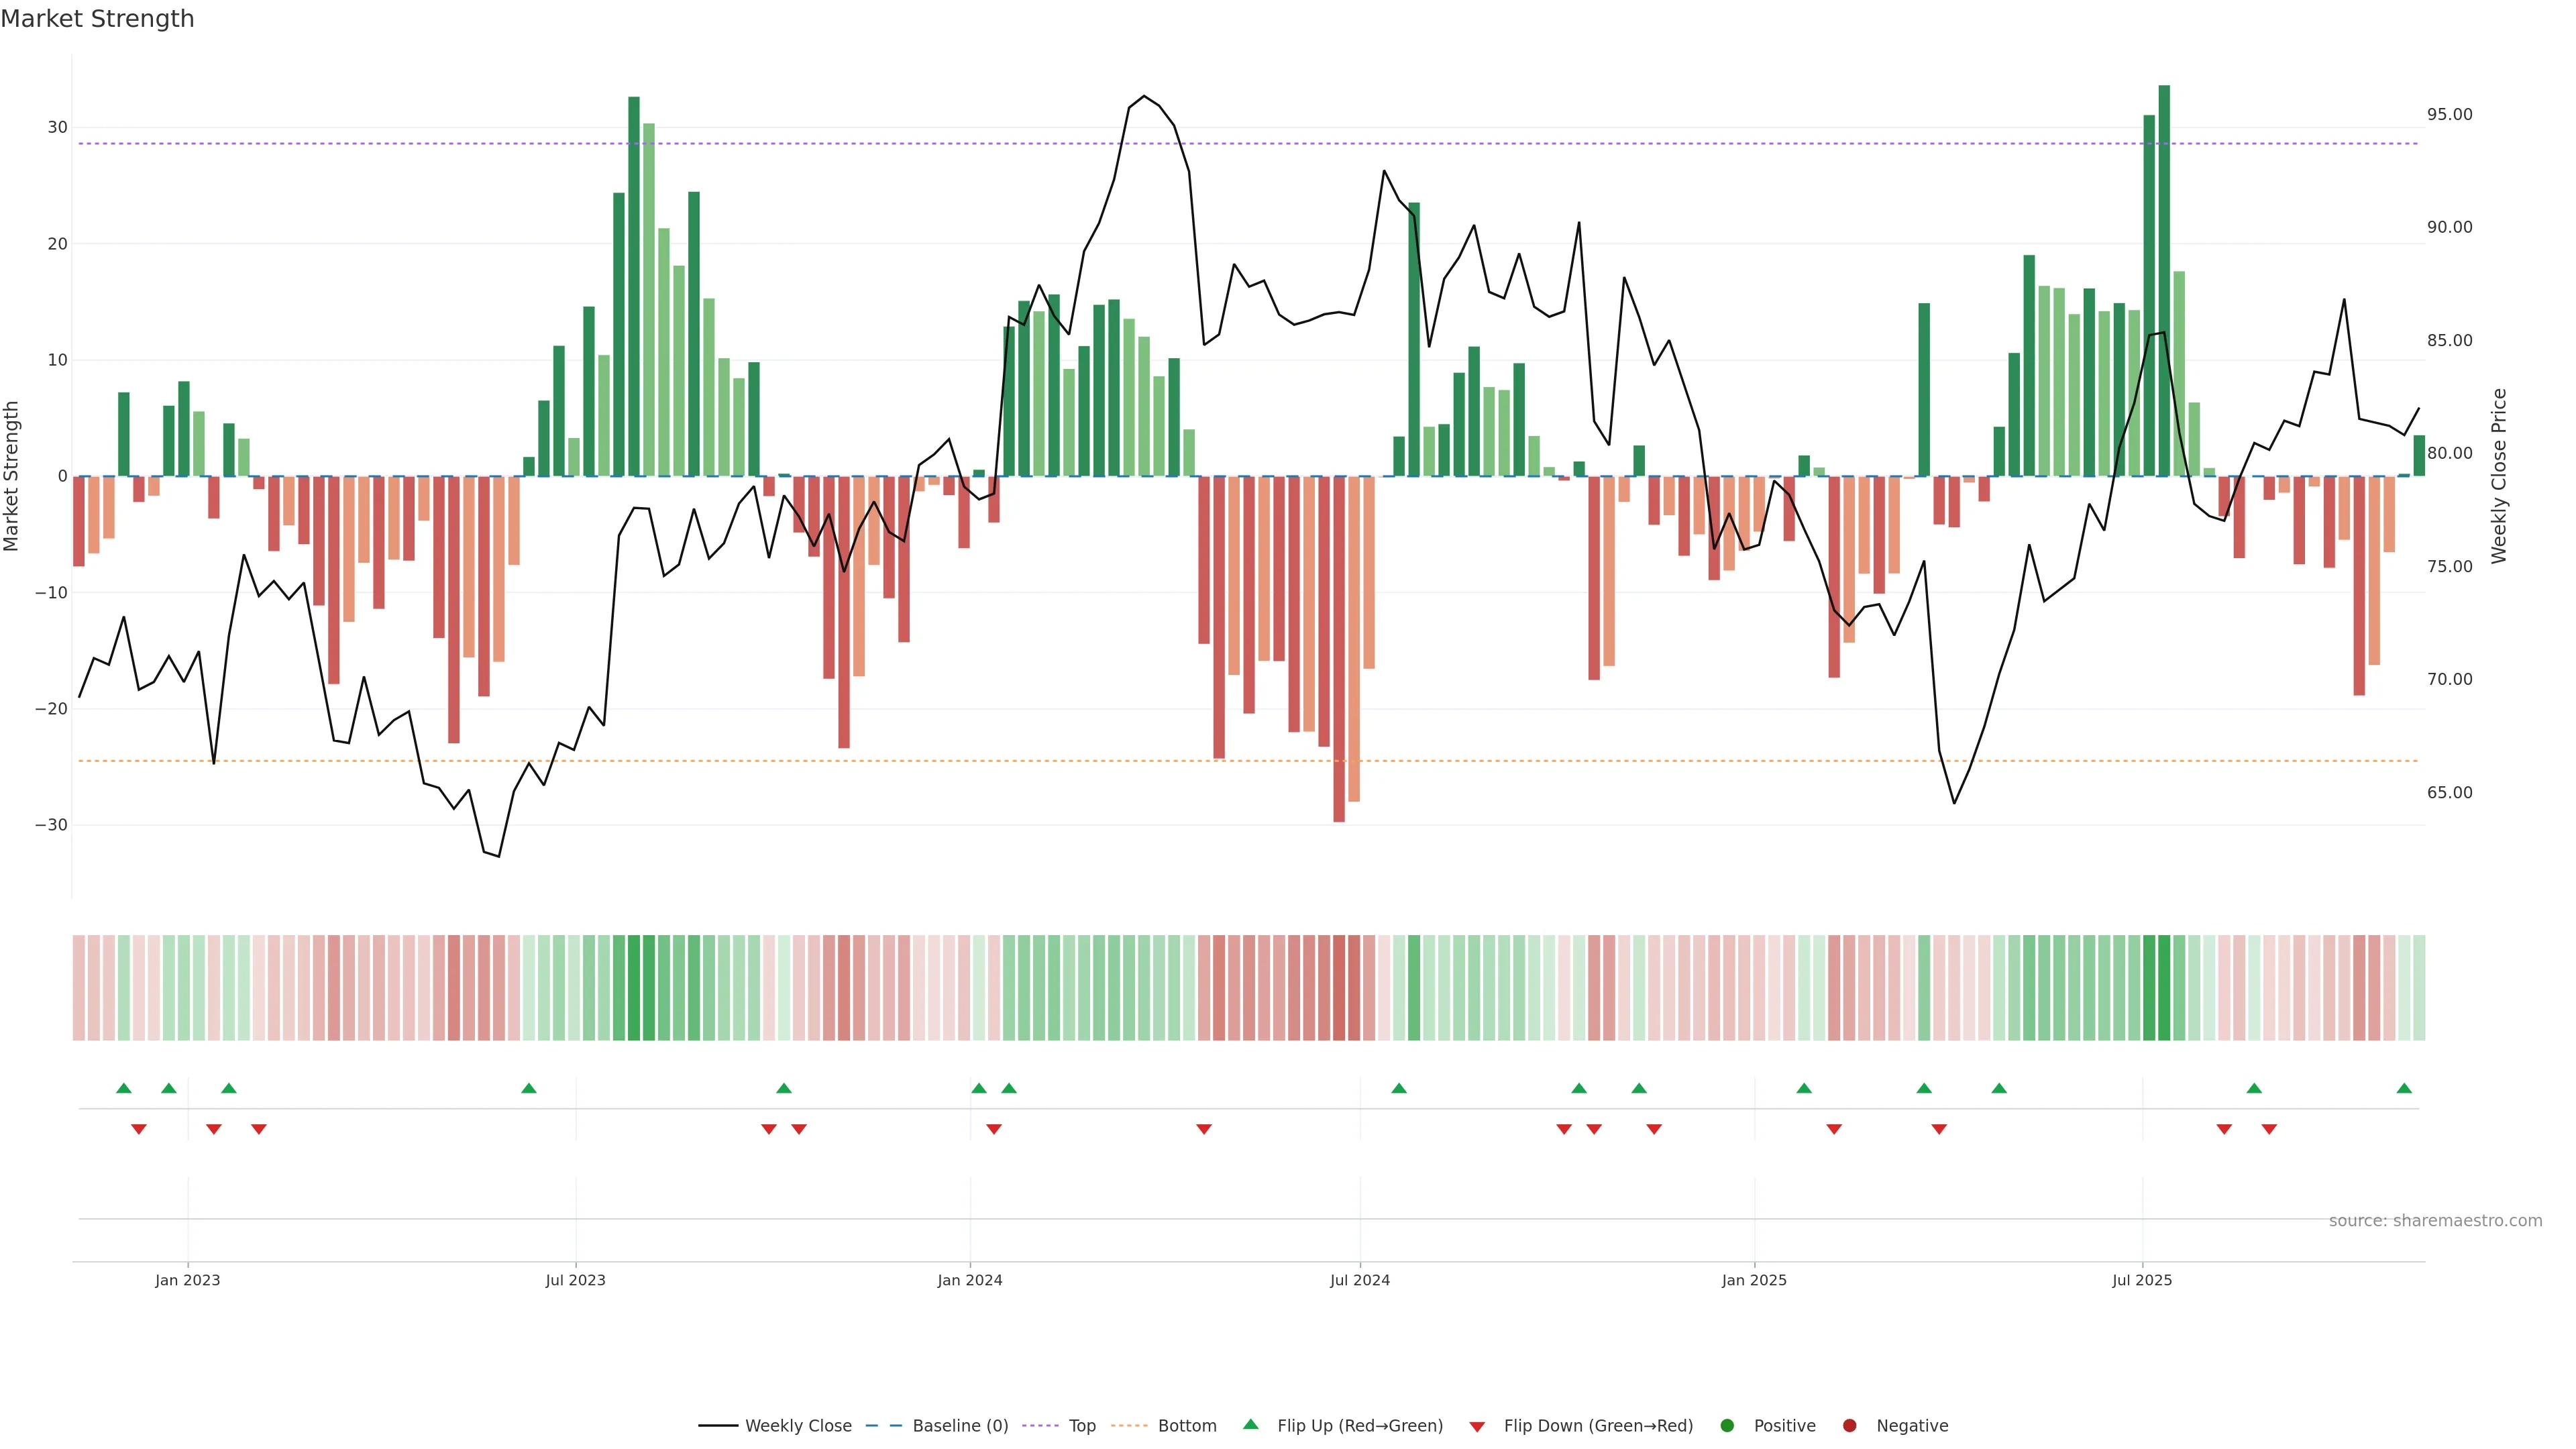This screenshot has width=2576, height=1449.
Task: Click the red Flip Down triangle in legend
Action: [1476, 1427]
